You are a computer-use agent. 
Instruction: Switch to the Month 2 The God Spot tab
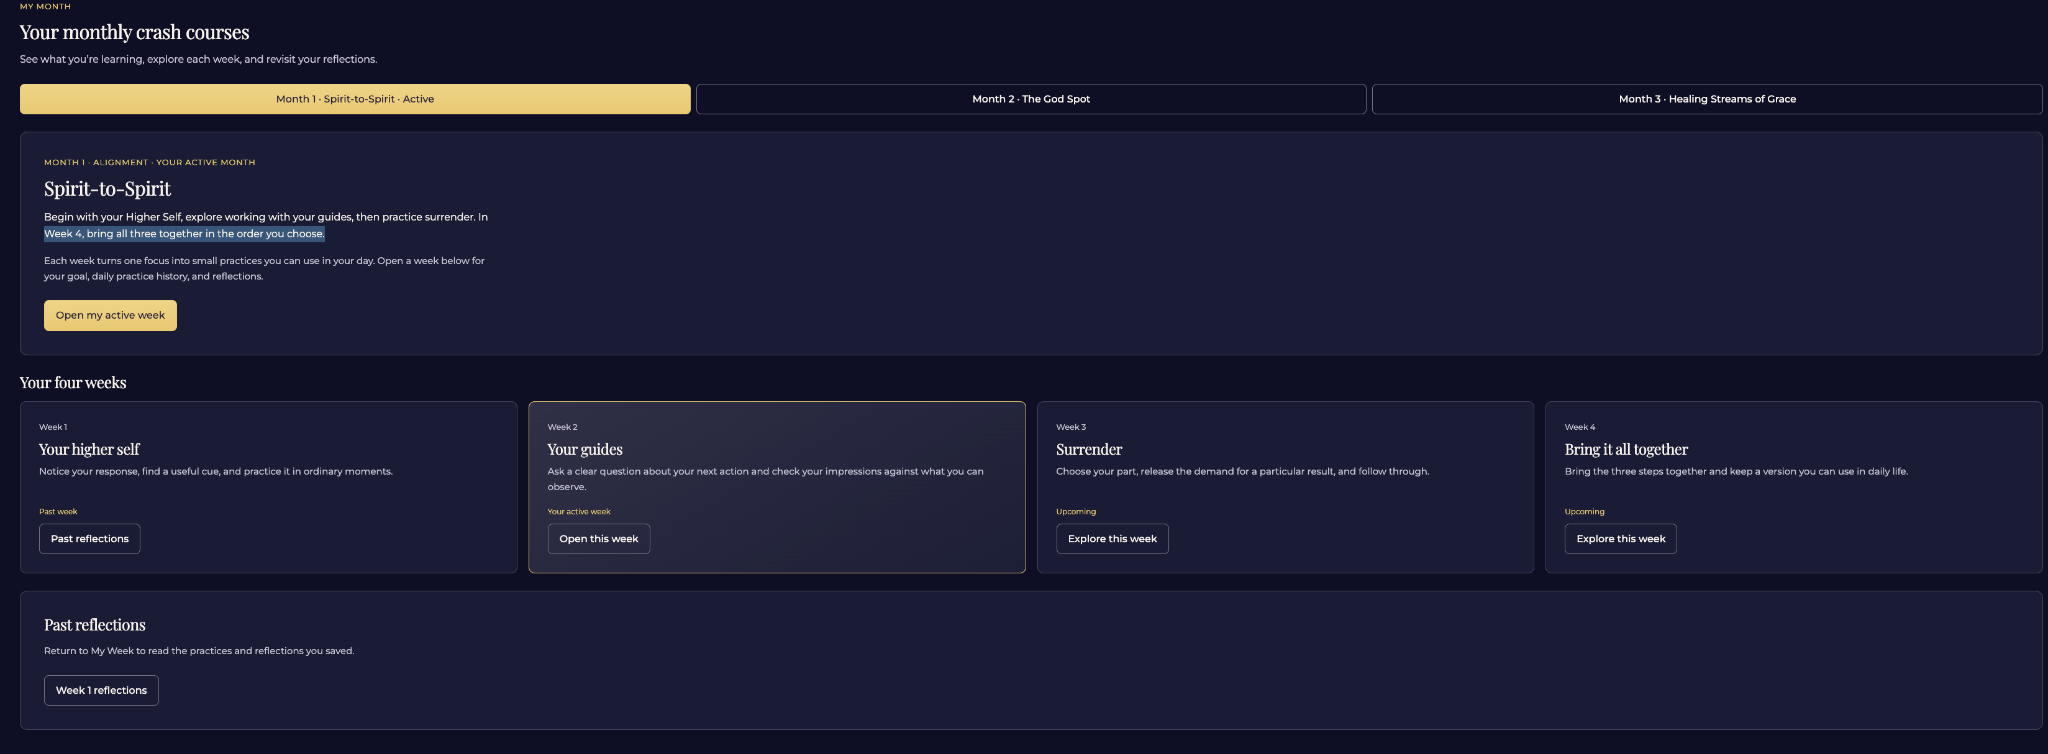tap(1031, 99)
